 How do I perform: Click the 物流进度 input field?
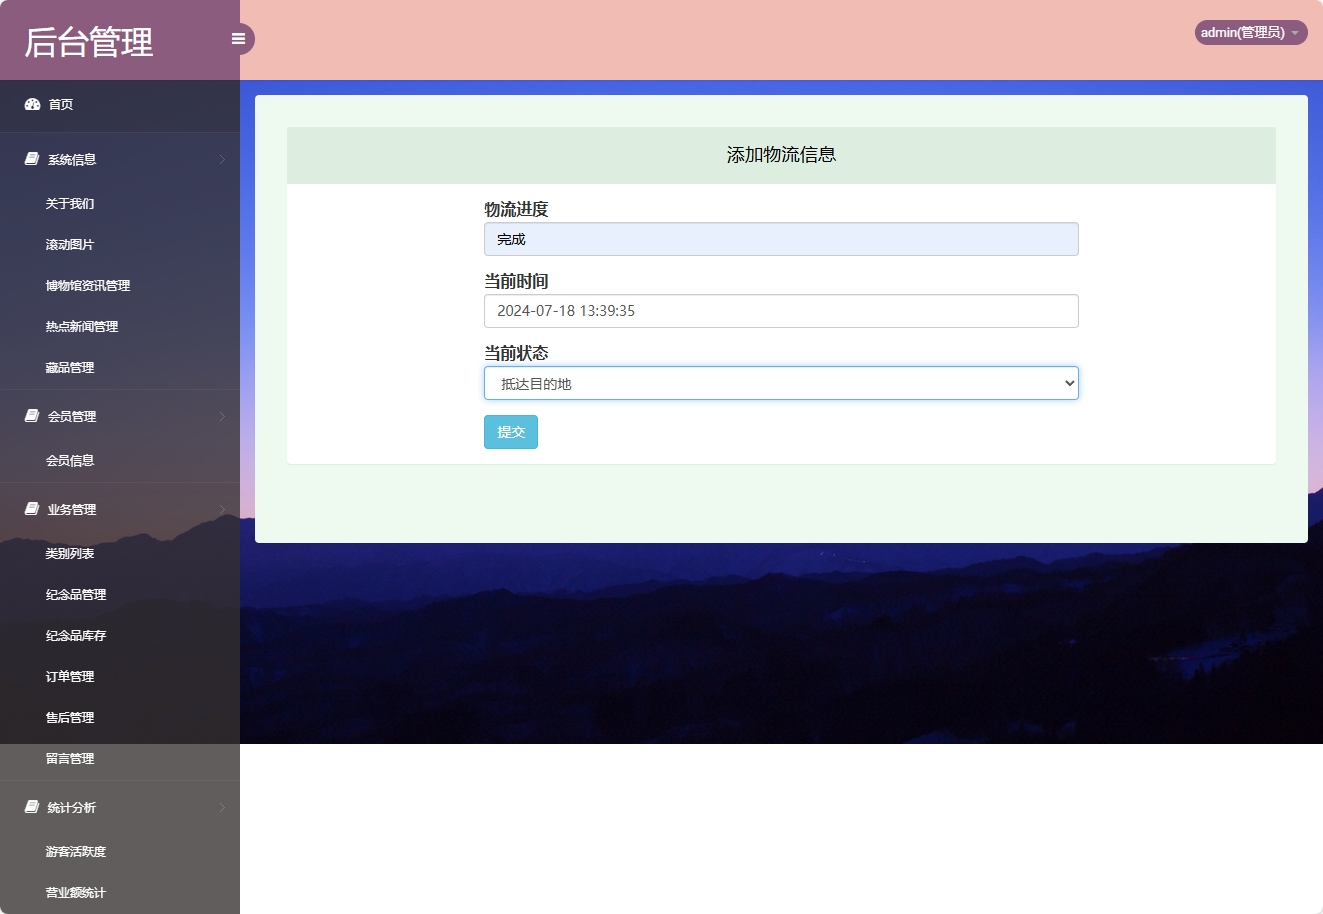coord(781,239)
